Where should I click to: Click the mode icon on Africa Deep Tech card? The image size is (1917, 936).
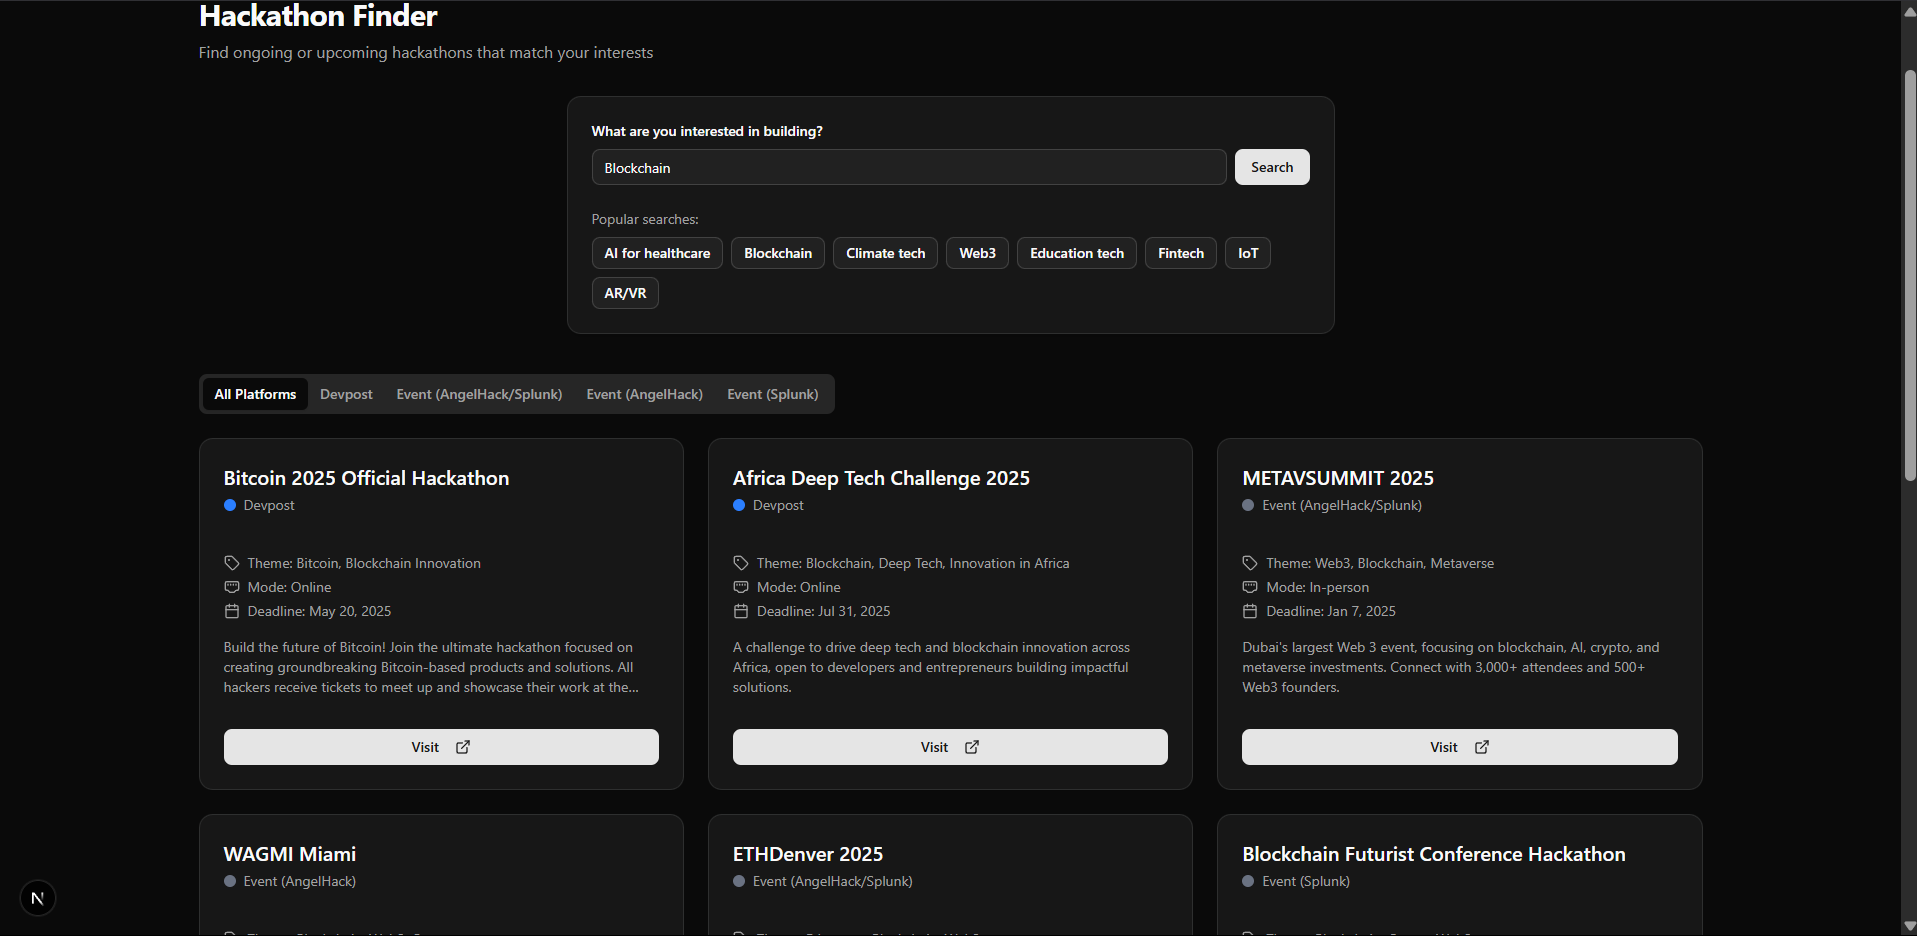click(x=741, y=587)
